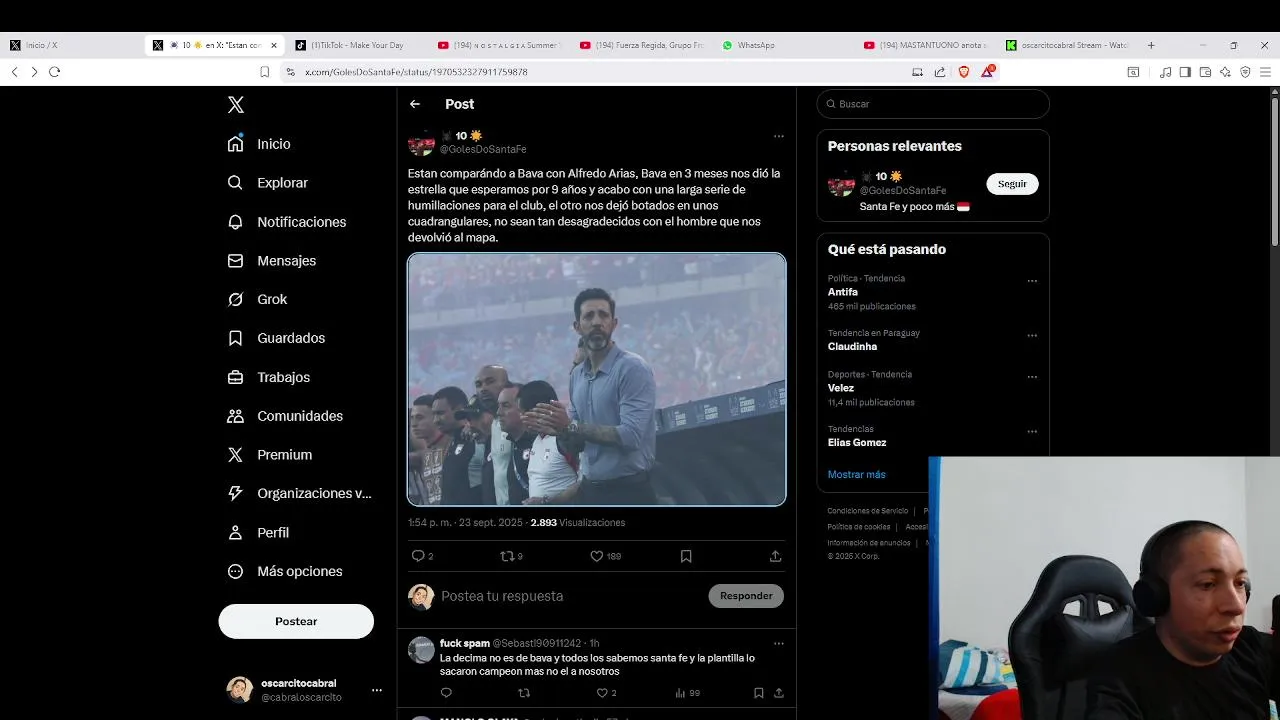Open fuck spam reply's three-dot menu

[778, 643]
